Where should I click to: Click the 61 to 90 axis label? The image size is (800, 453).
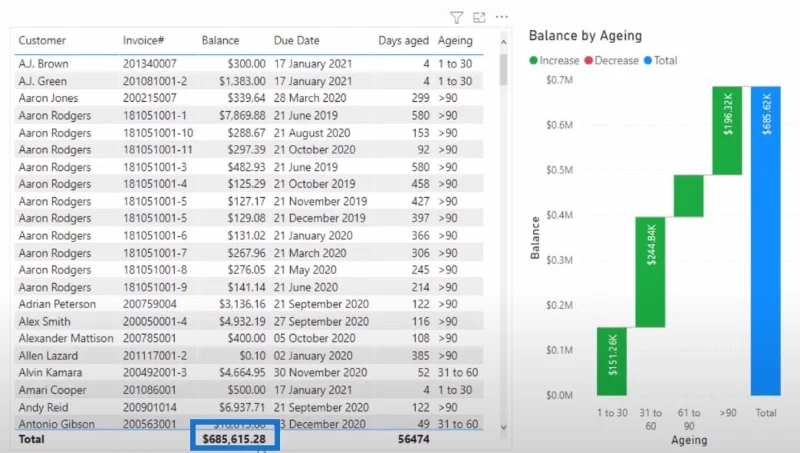coord(689,419)
